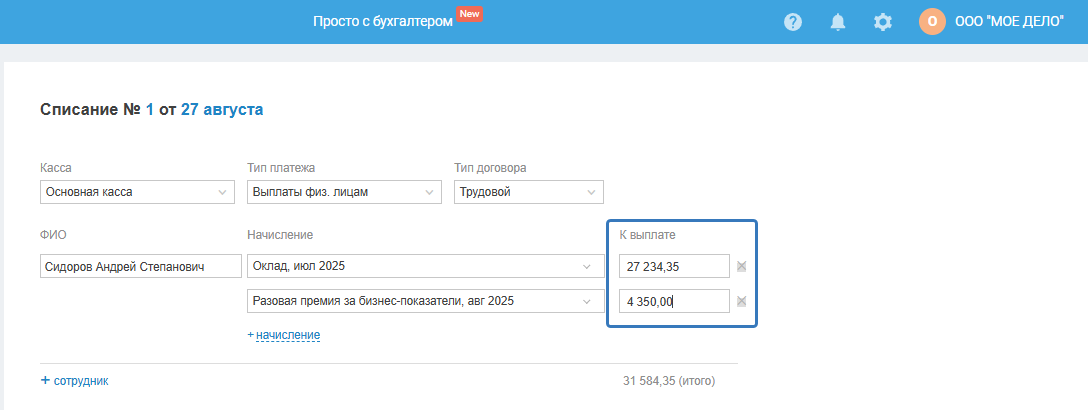The width and height of the screenshot is (1088, 410).
Task: Expand the "Оклад, июл 2025" accrual dropdown
Action: [425, 267]
